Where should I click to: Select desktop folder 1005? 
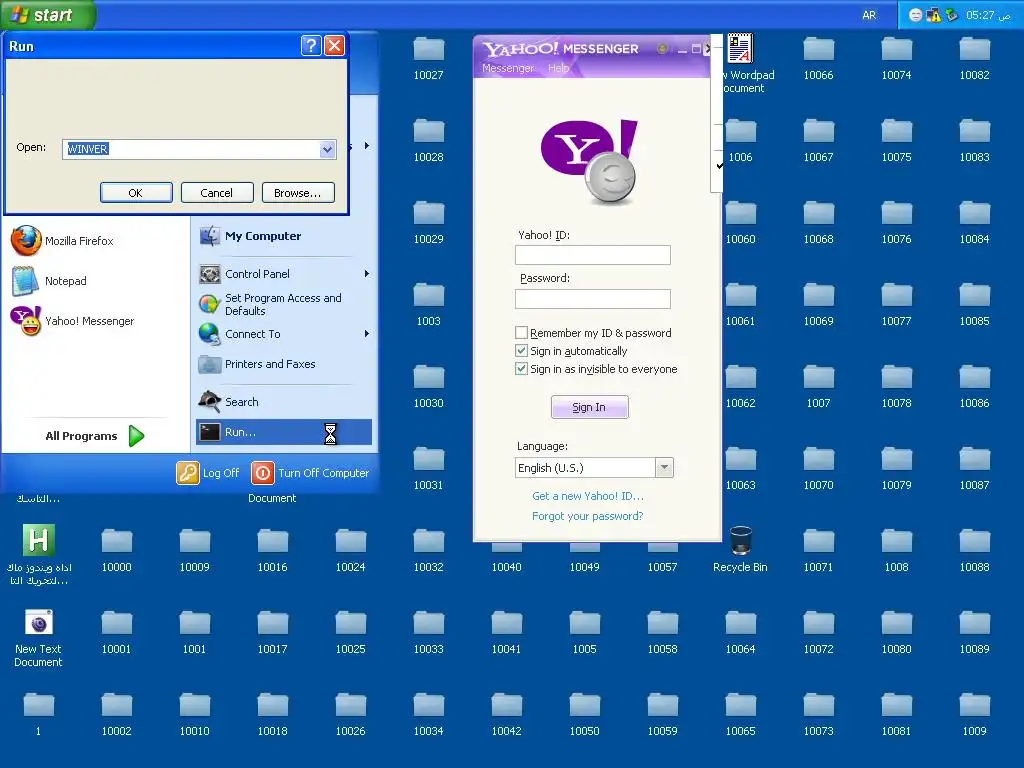point(584,633)
